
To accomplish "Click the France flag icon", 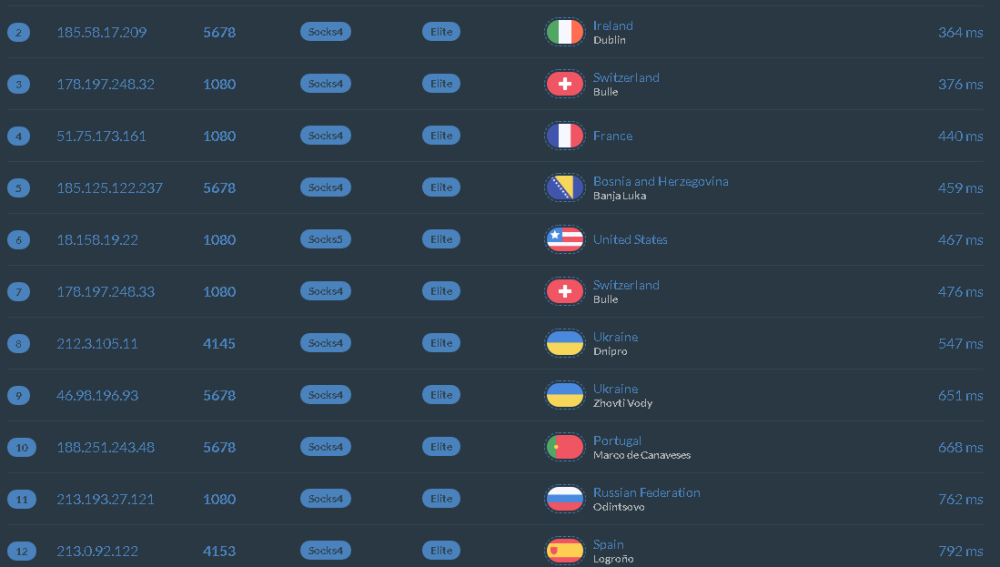I will [x=565, y=136].
